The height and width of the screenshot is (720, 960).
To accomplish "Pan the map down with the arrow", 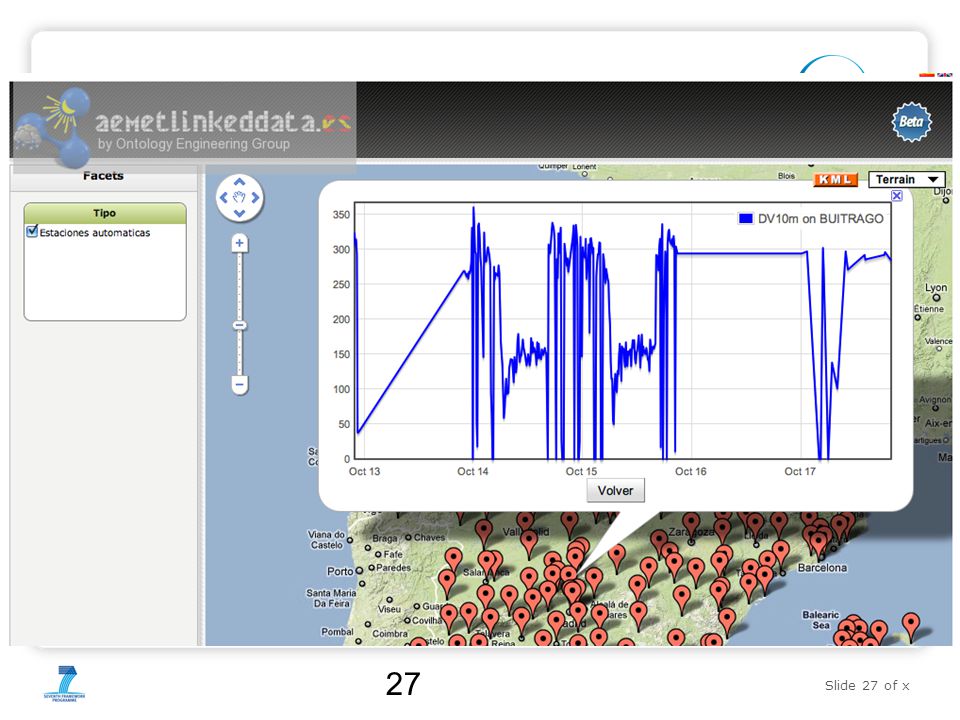I will click(239, 213).
